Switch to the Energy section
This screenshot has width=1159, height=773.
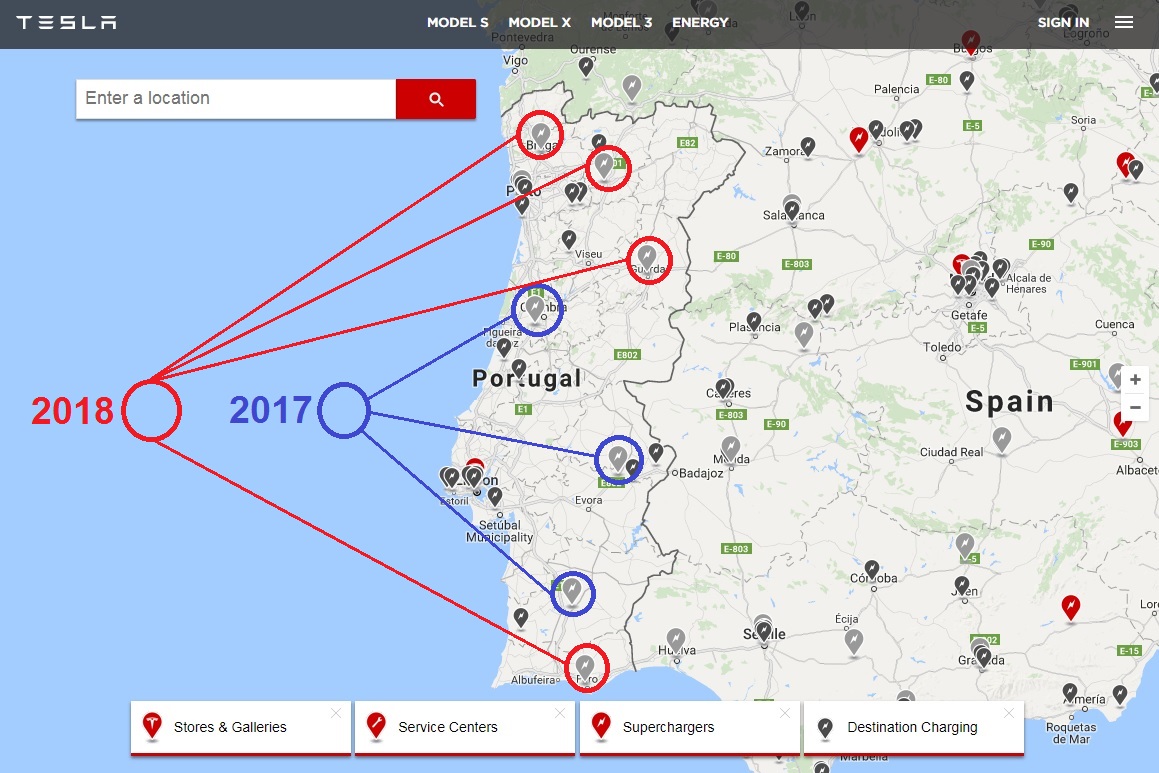[700, 22]
